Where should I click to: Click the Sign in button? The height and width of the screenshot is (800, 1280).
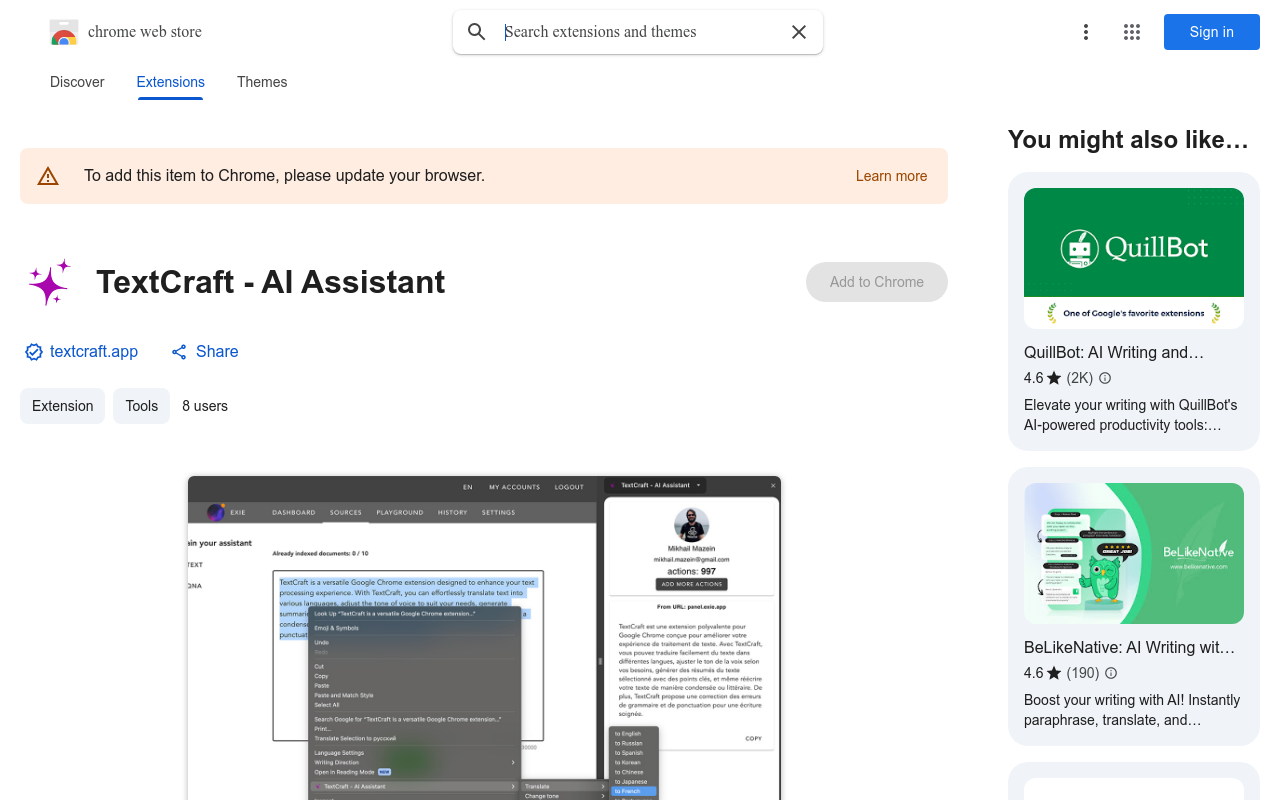click(1212, 32)
